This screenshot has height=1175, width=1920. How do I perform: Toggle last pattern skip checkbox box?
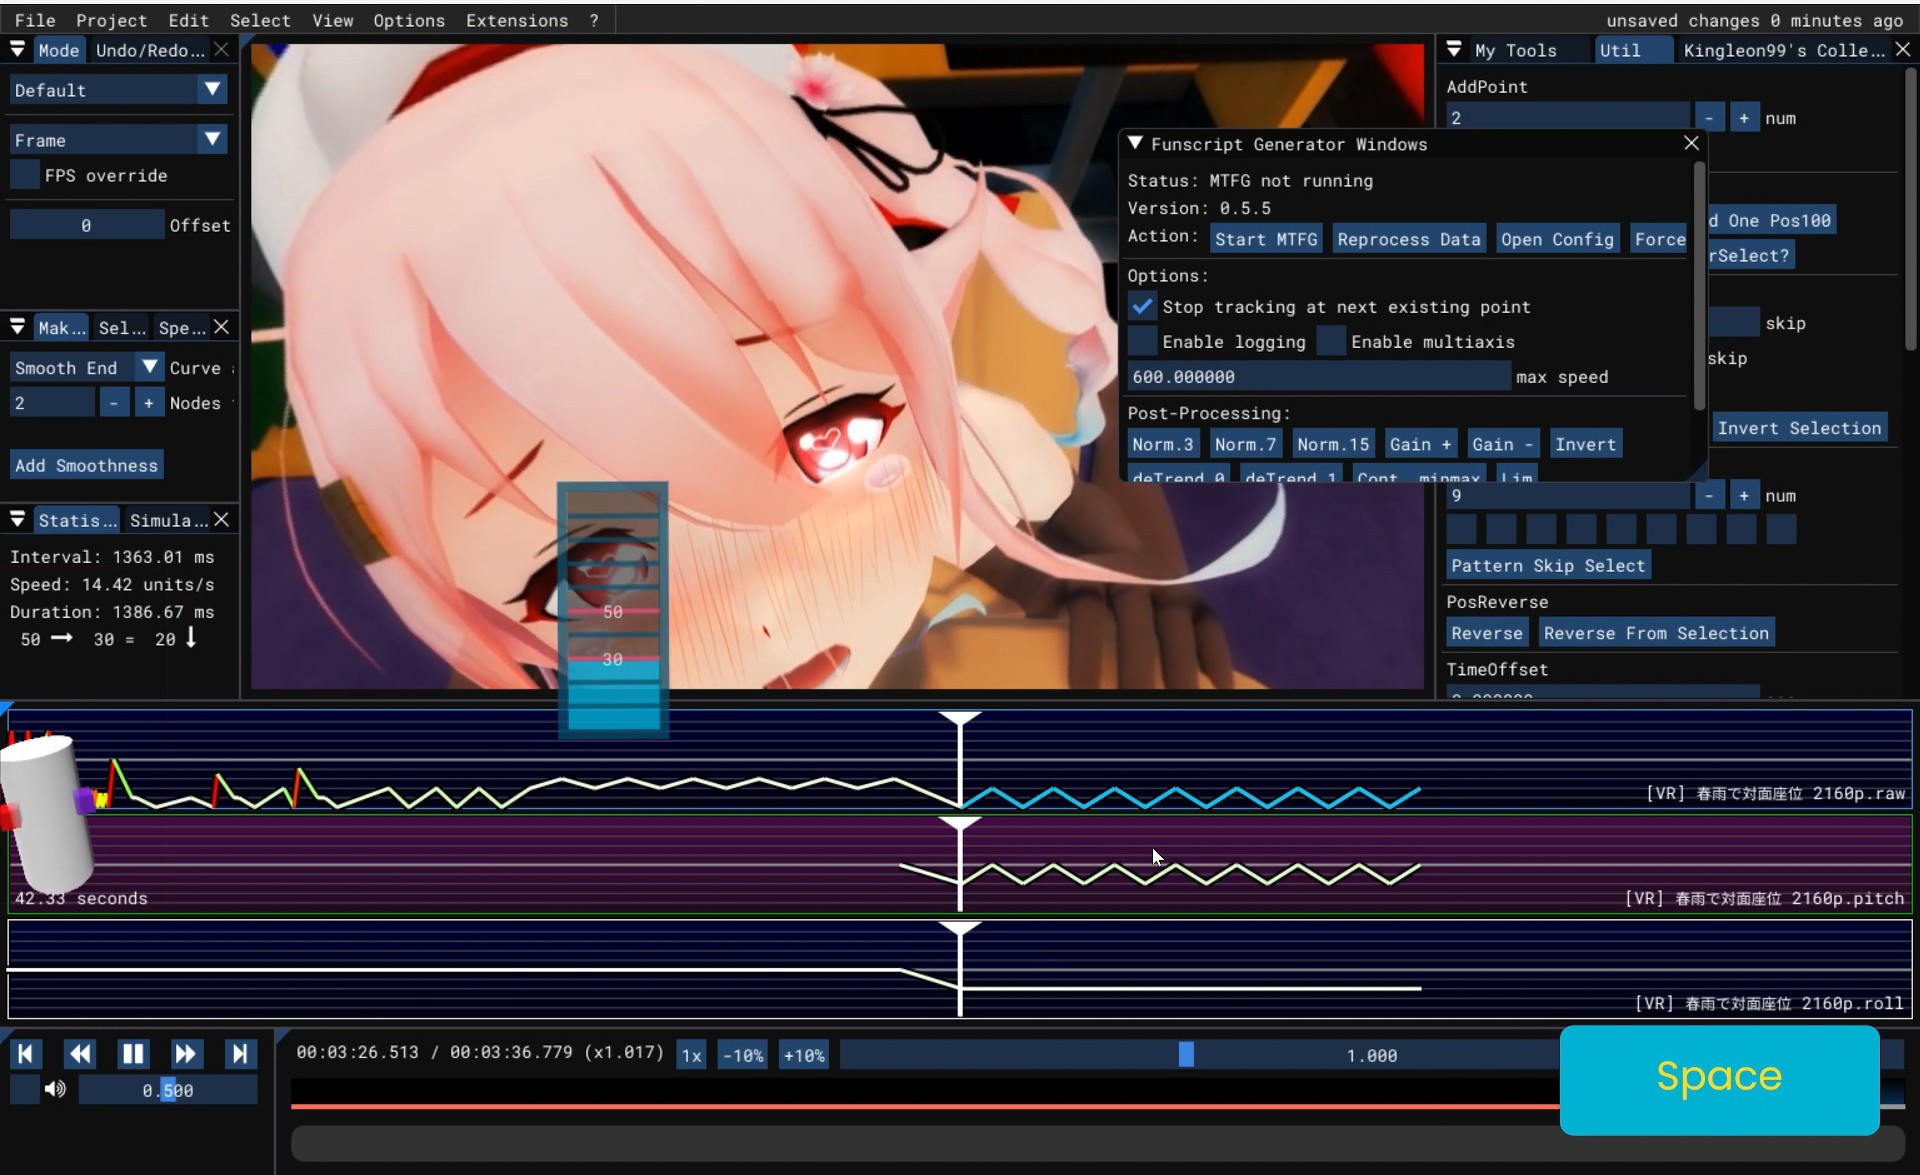tap(1781, 529)
